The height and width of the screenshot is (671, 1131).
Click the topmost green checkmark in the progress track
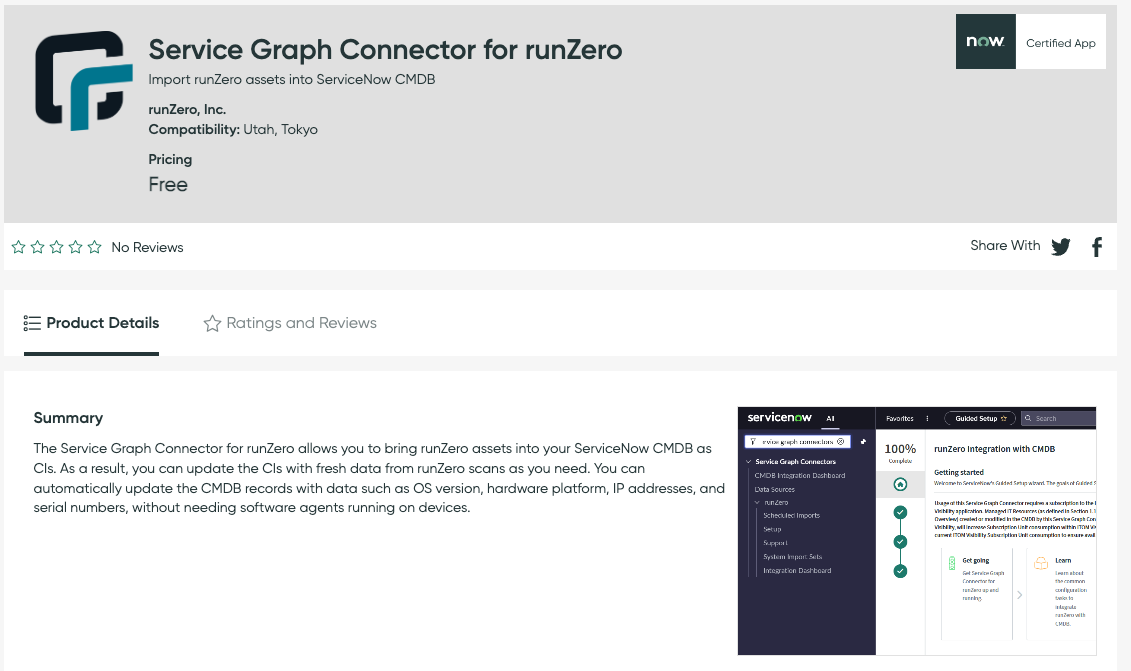click(899, 512)
